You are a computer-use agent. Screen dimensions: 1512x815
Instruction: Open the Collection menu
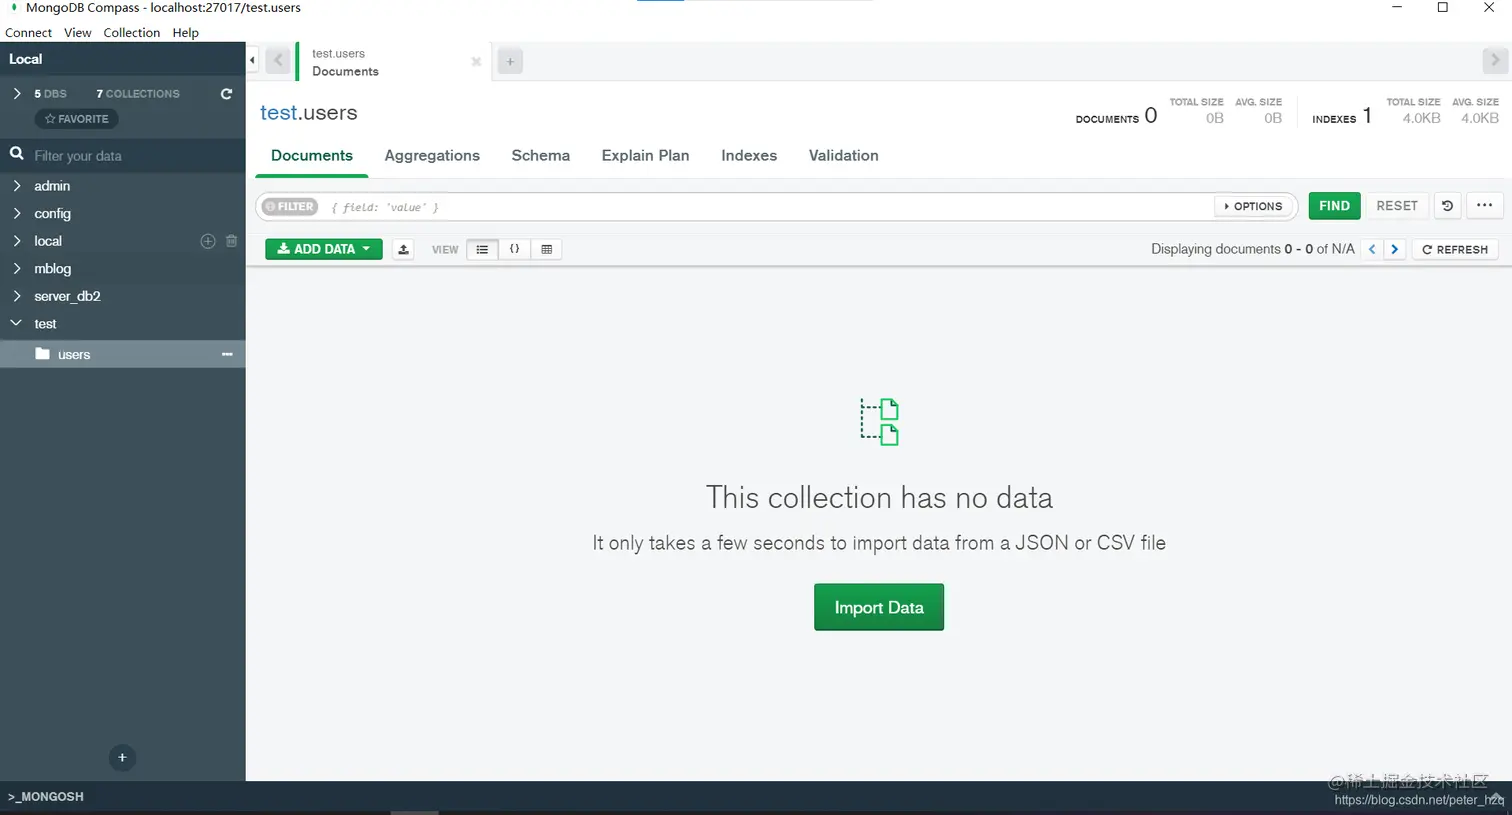click(131, 32)
